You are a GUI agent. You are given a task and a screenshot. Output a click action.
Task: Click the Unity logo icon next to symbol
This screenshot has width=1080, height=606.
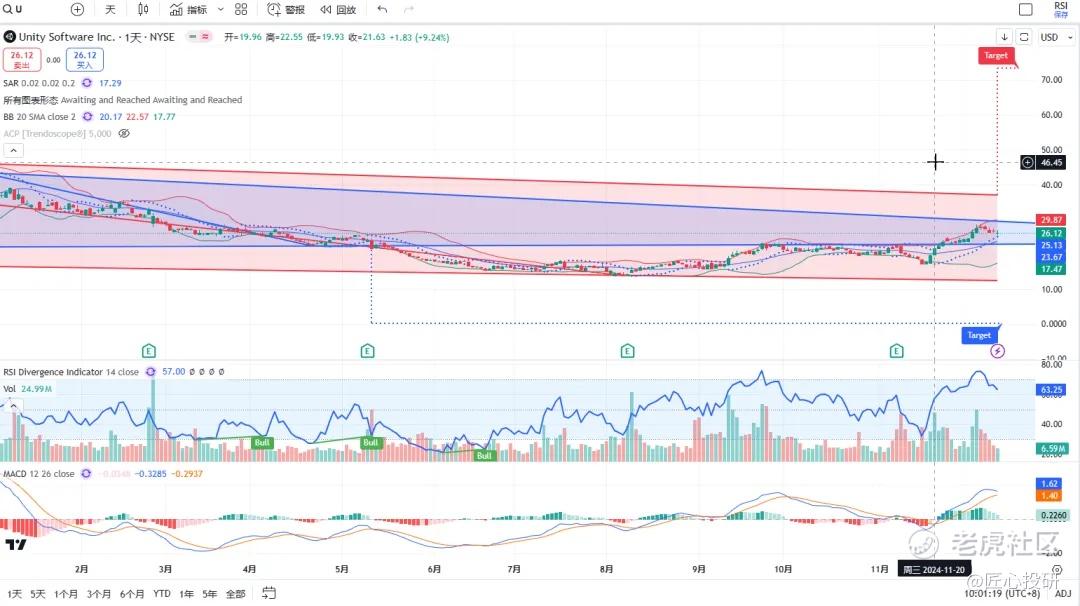10,36
